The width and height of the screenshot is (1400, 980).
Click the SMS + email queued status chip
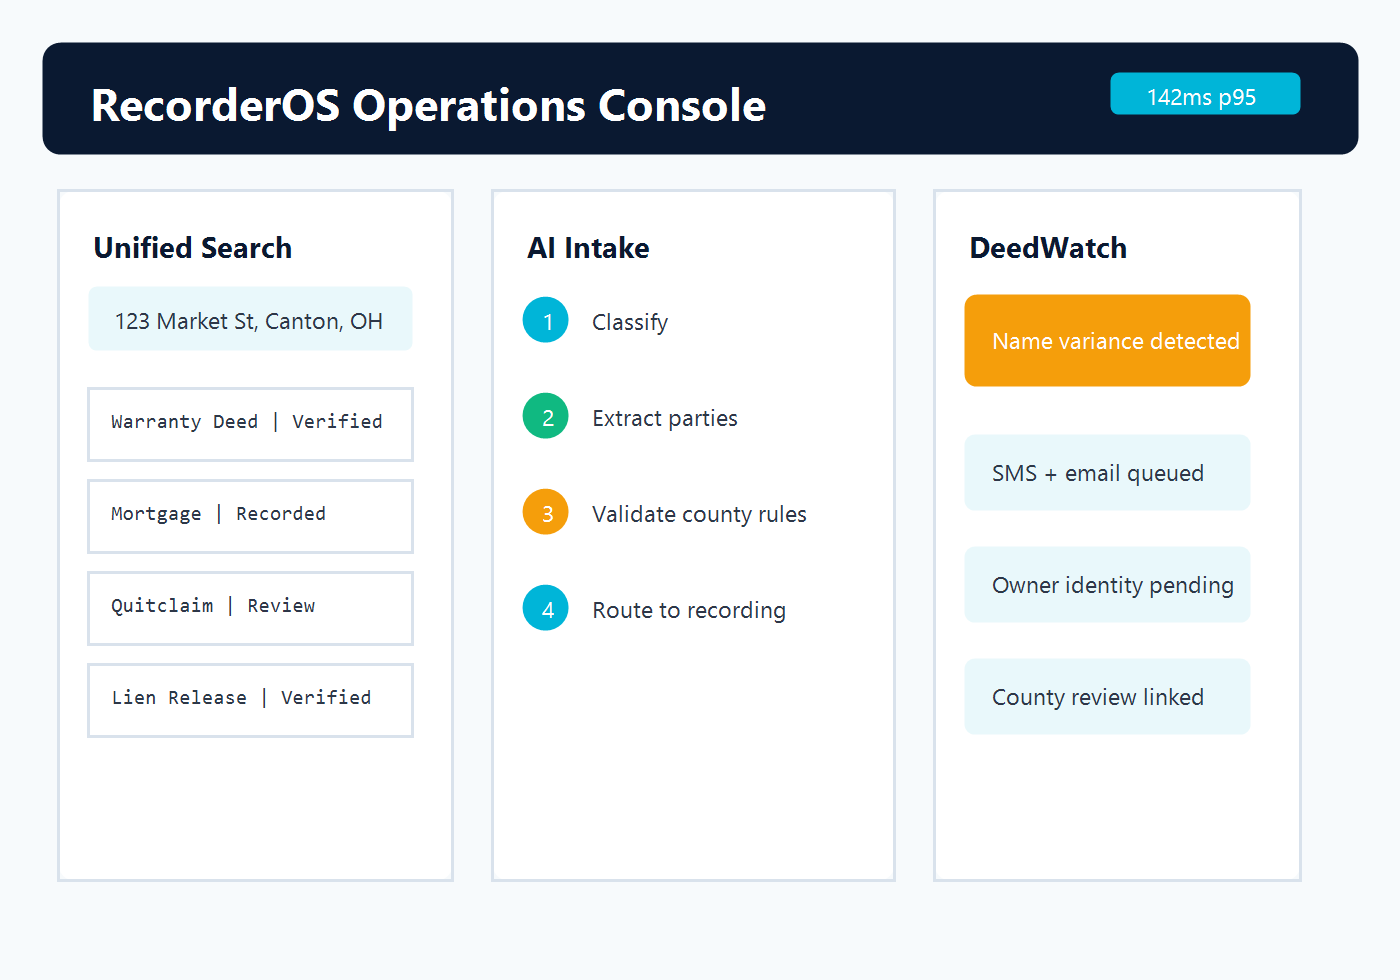(1107, 472)
